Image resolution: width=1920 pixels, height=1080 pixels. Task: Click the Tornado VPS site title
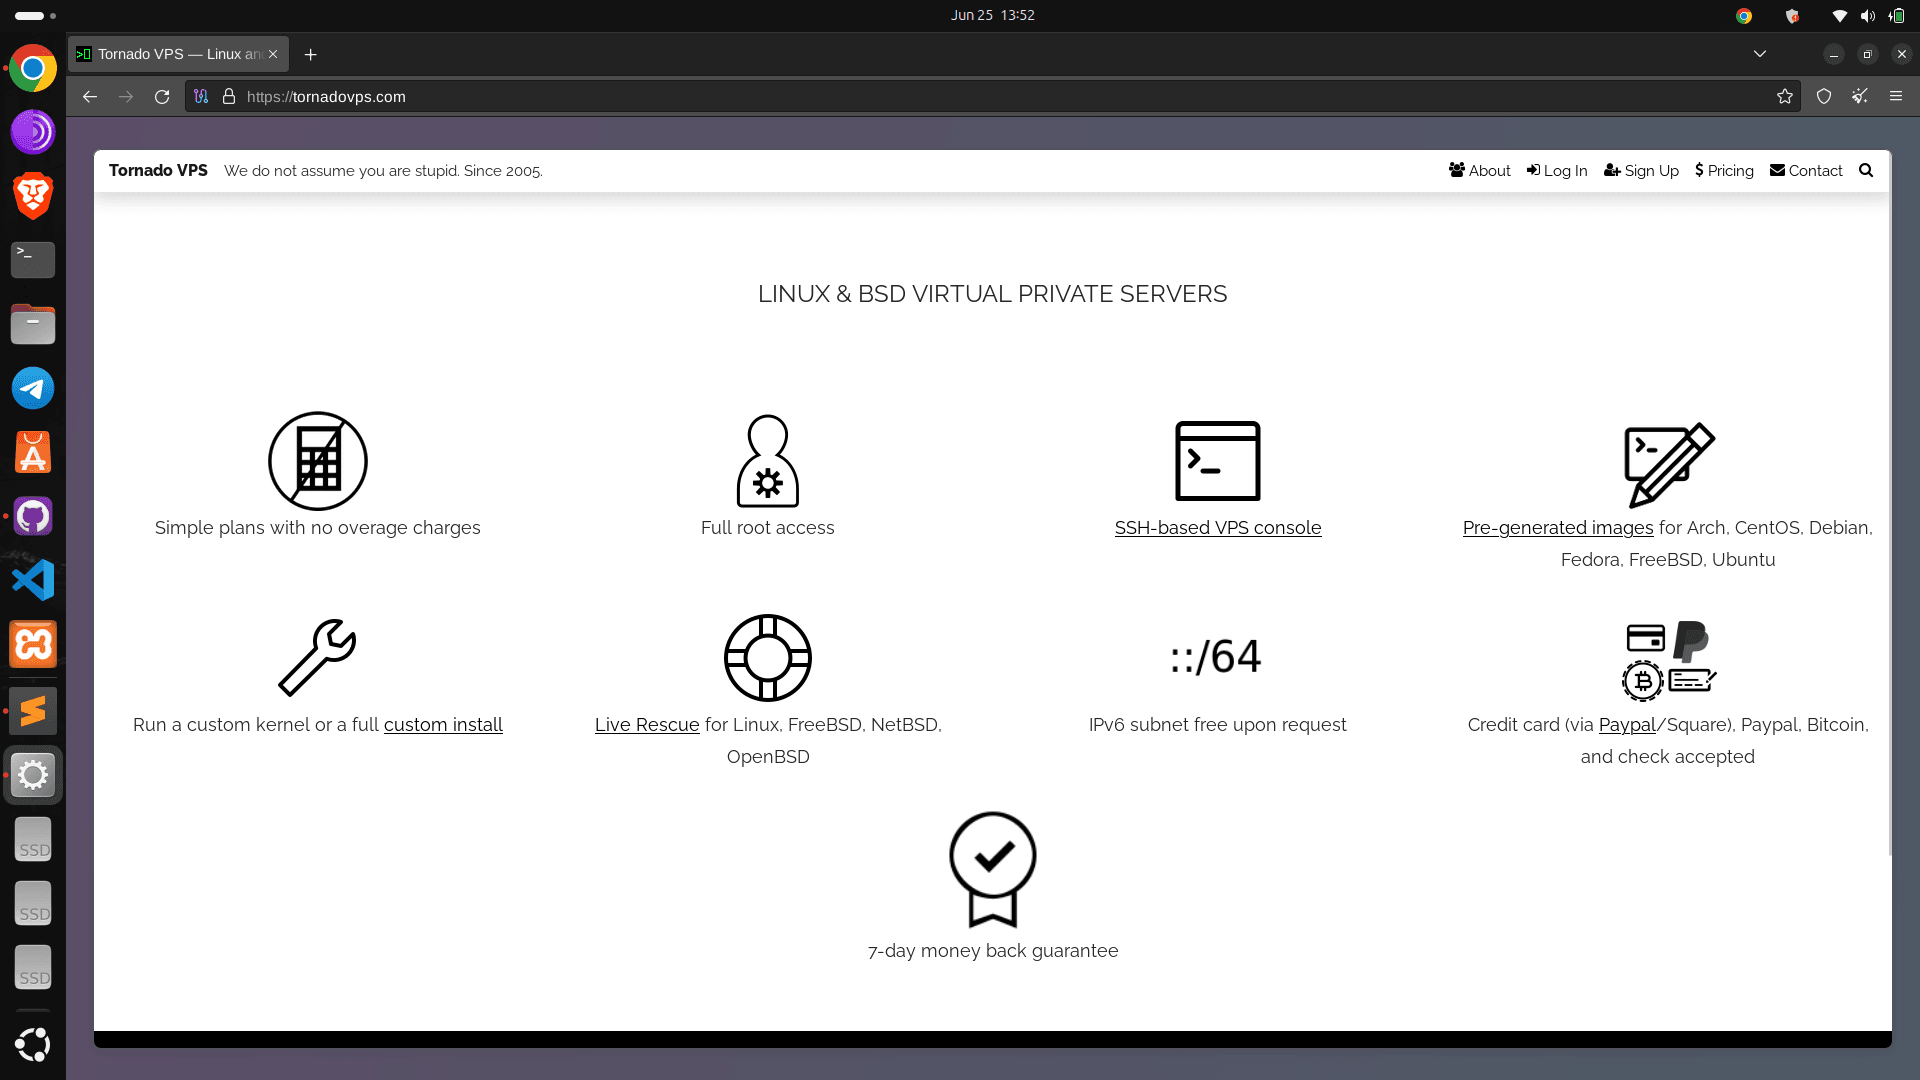coord(158,170)
